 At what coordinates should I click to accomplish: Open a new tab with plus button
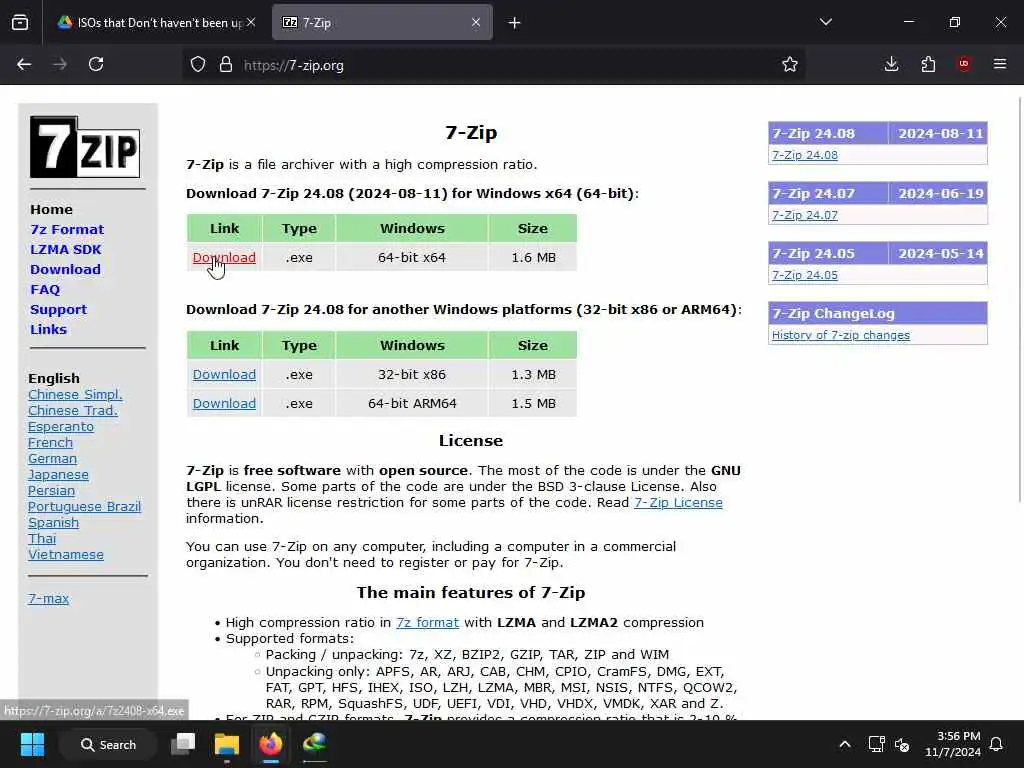515,23
